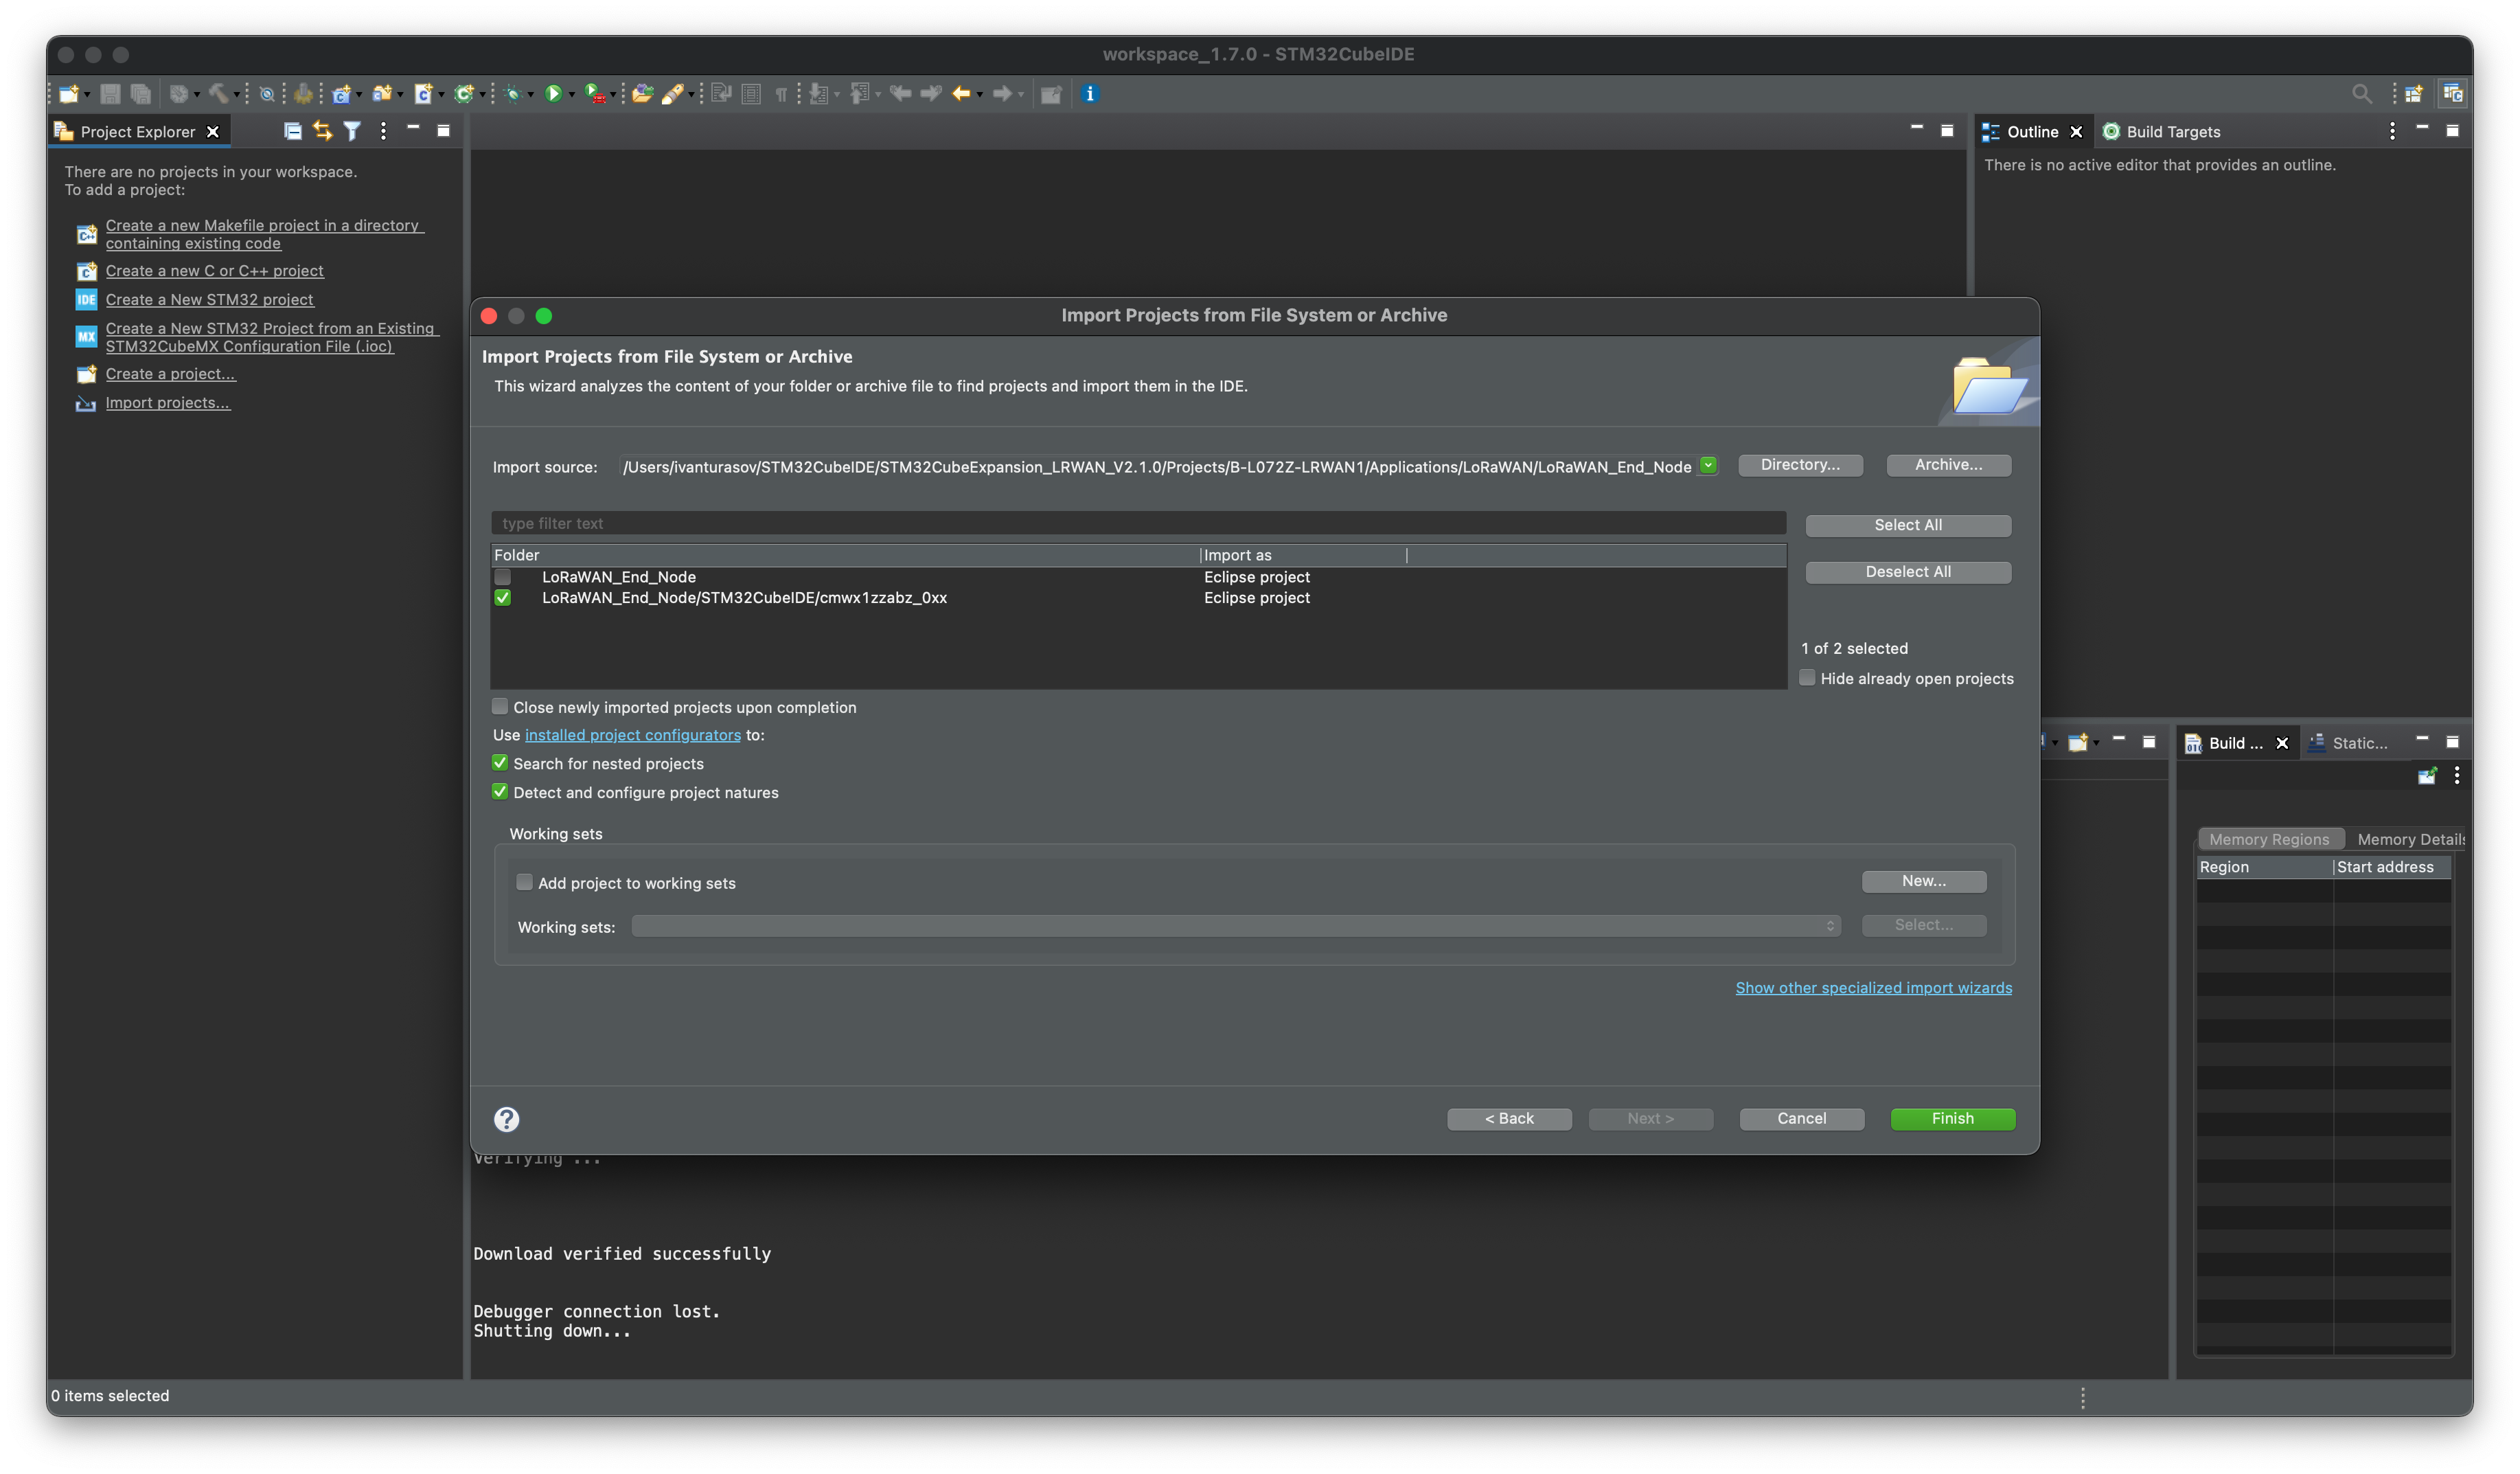
Task: Check Hide already open projects
Action: 1807,678
